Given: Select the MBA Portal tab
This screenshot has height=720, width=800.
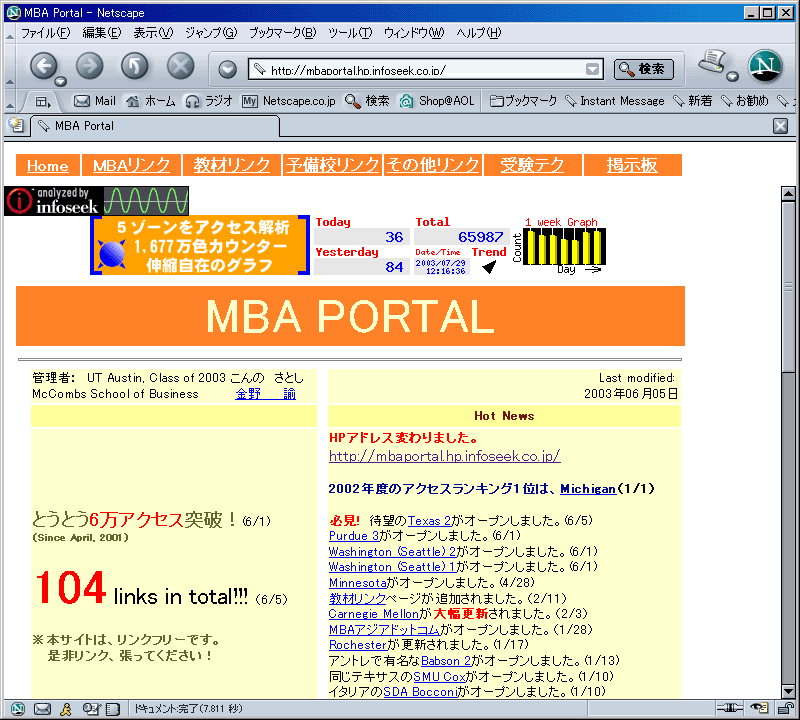Looking at the screenshot, I should (155, 126).
